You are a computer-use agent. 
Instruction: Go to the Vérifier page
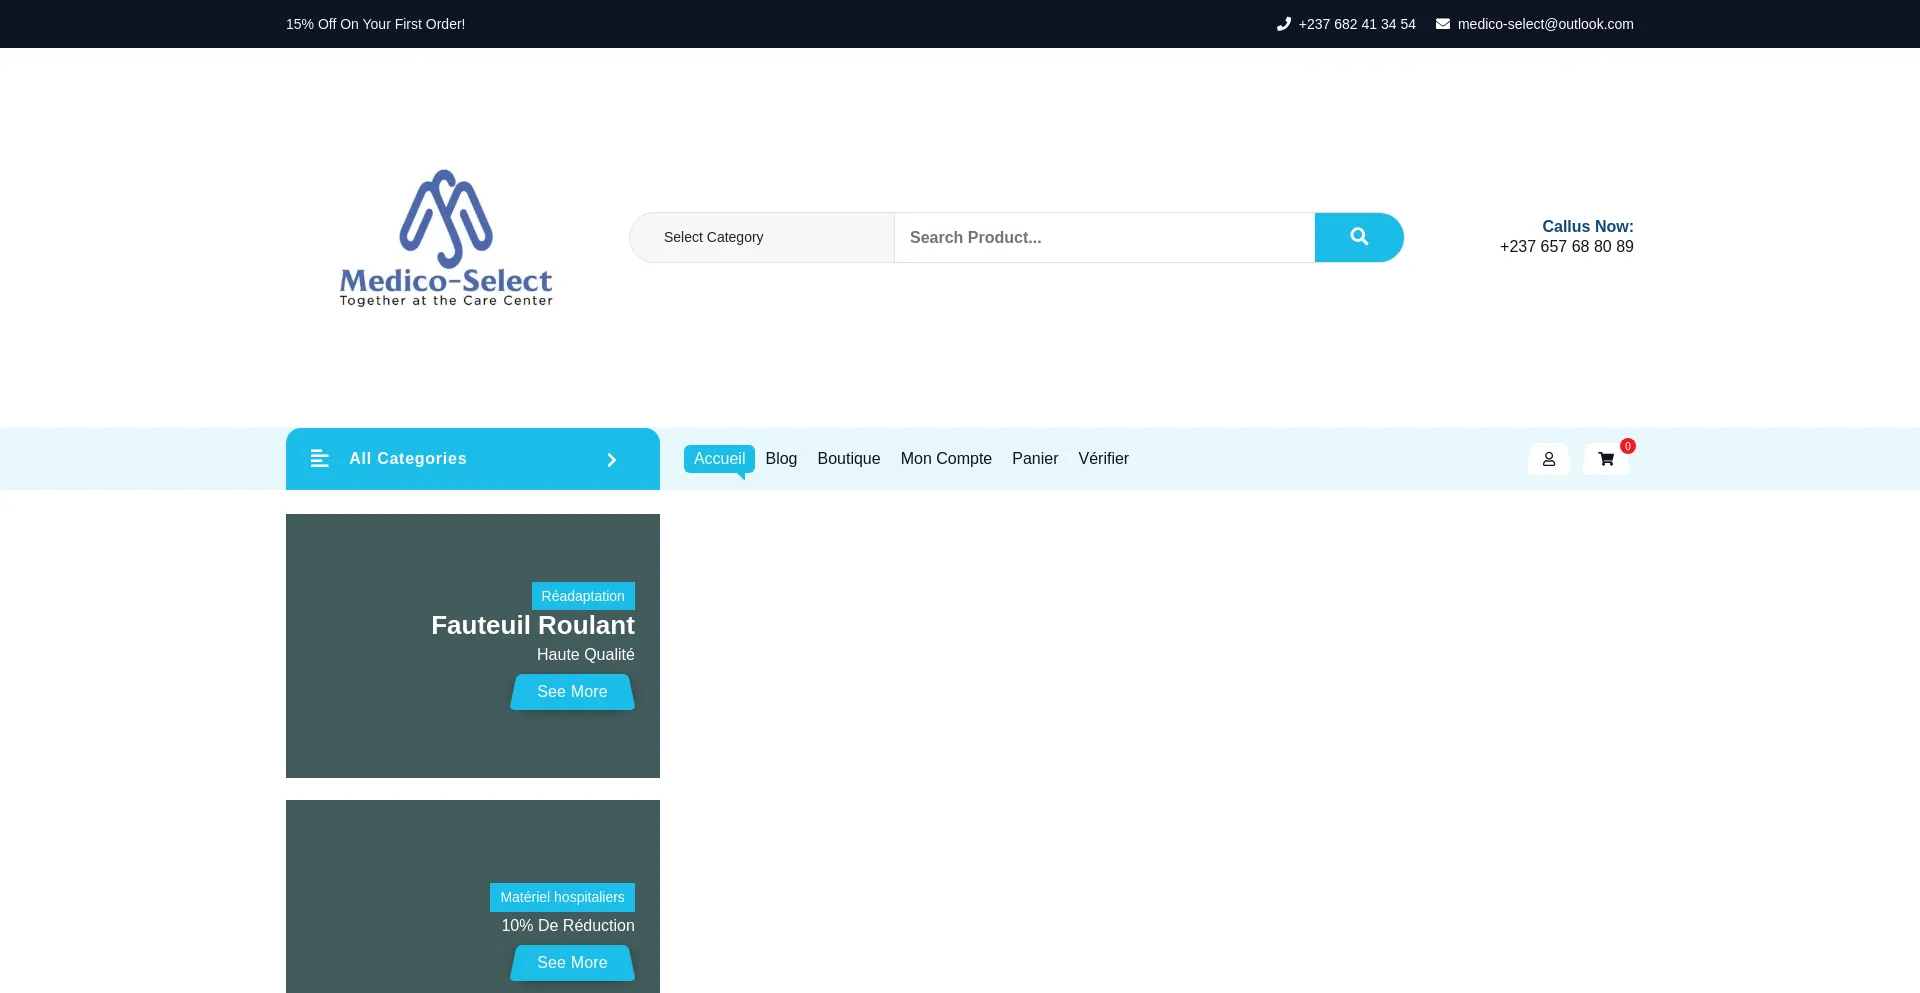(x=1103, y=459)
